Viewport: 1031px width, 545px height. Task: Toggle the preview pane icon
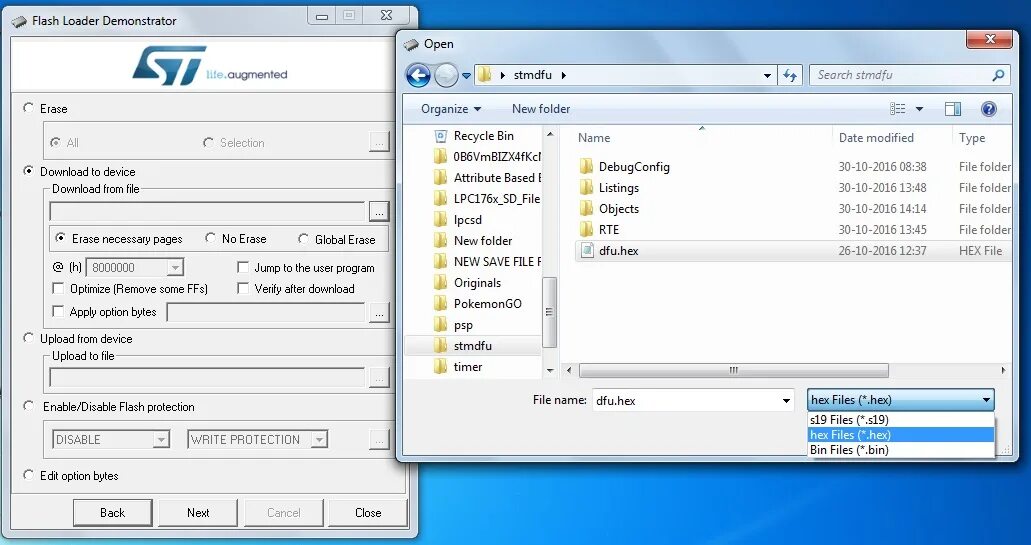click(x=953, y=109)
